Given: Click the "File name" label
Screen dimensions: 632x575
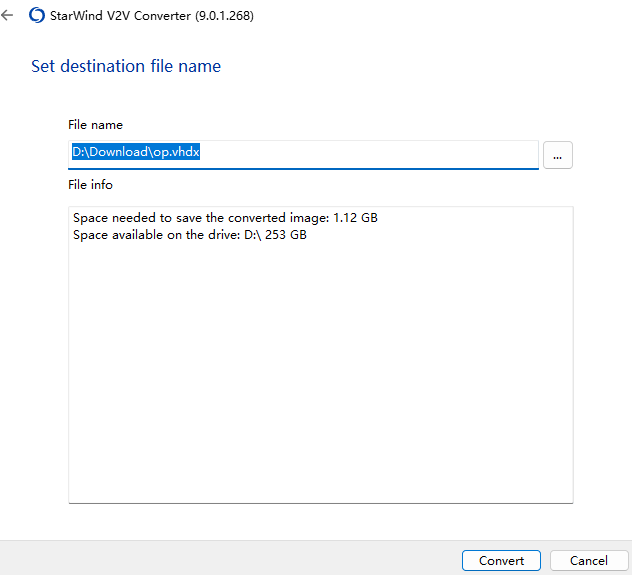Looking at the screenshot, I should [x=95, y=125].
